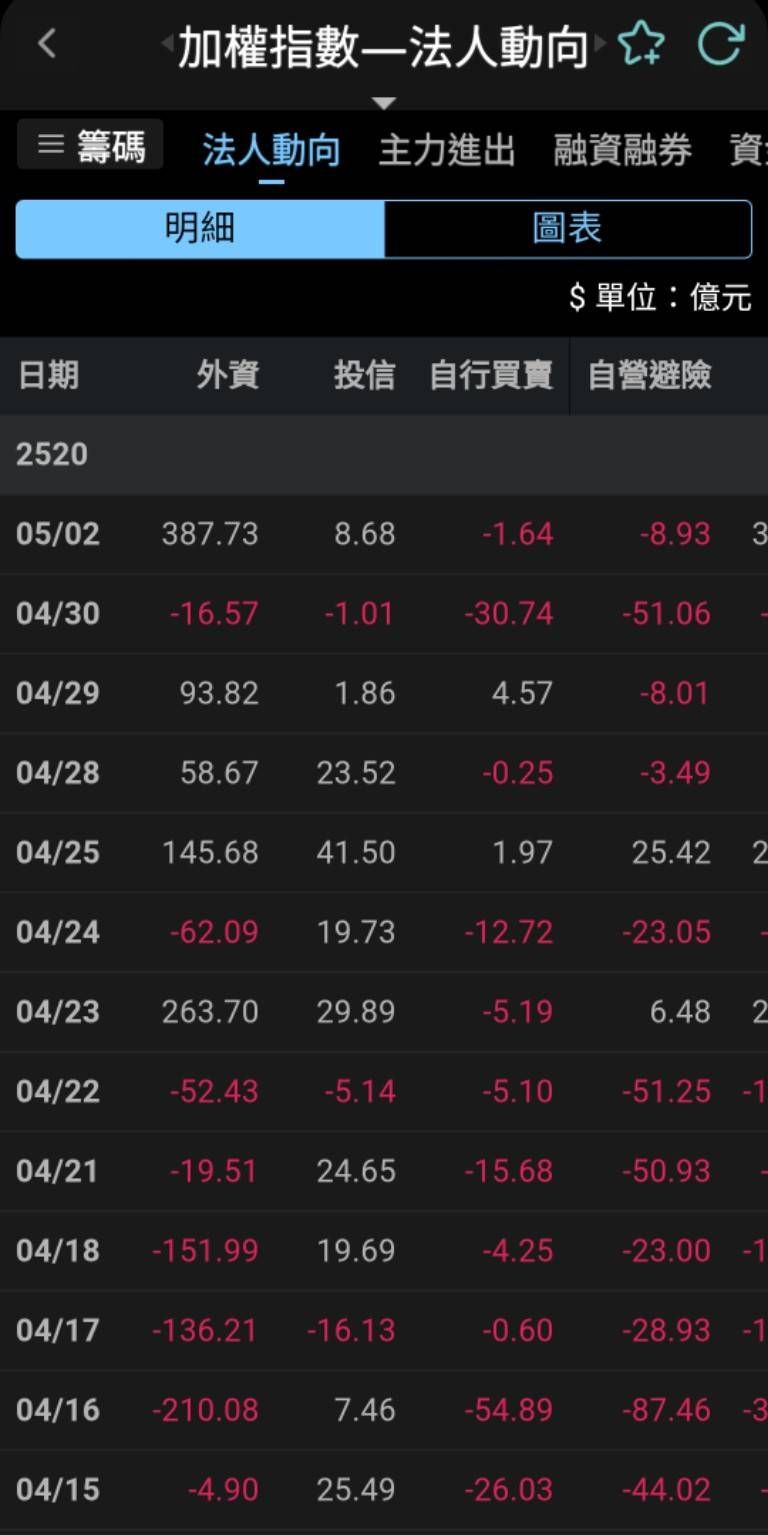Tap the 外資 column header
This screenshot has height=1535, width=768.
point(227,376)
